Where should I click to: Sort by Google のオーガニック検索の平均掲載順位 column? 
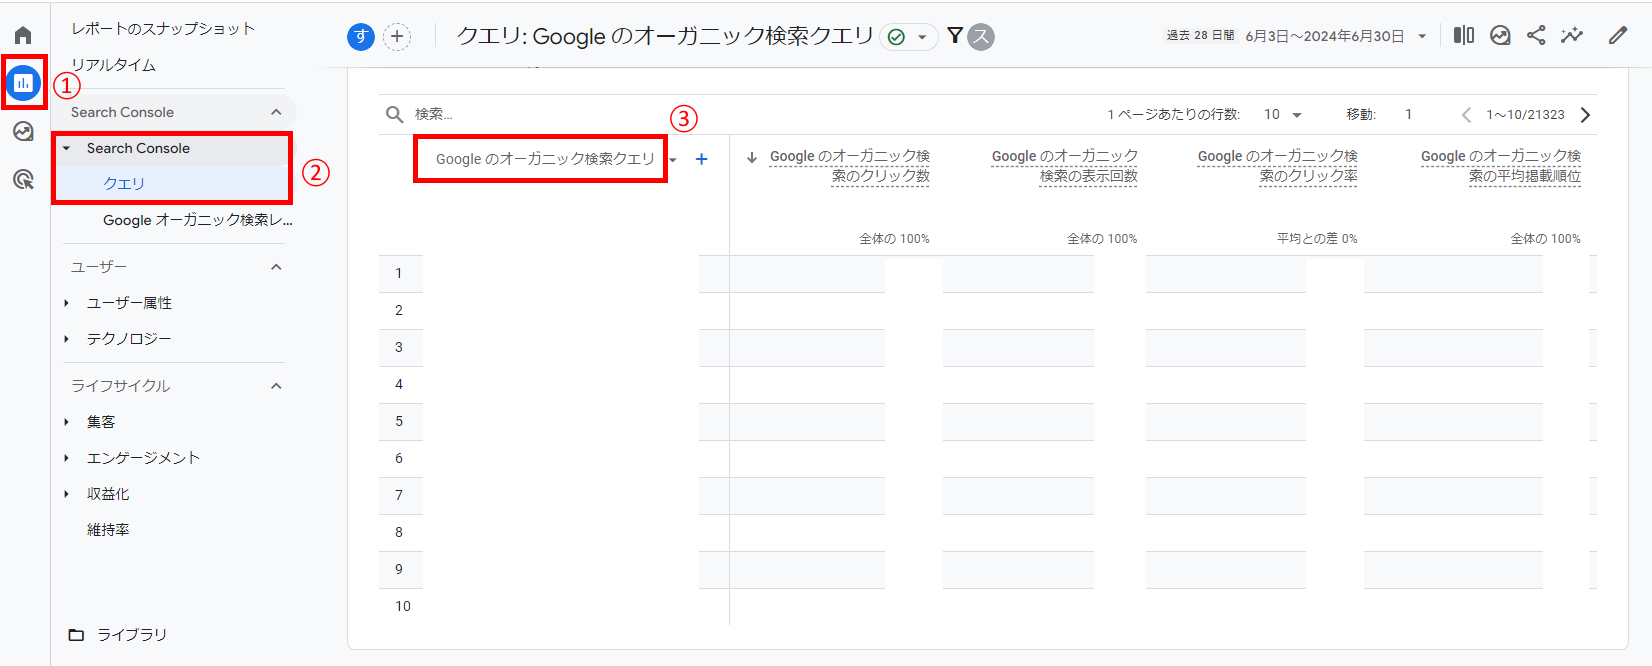[x=1501, y=166]
